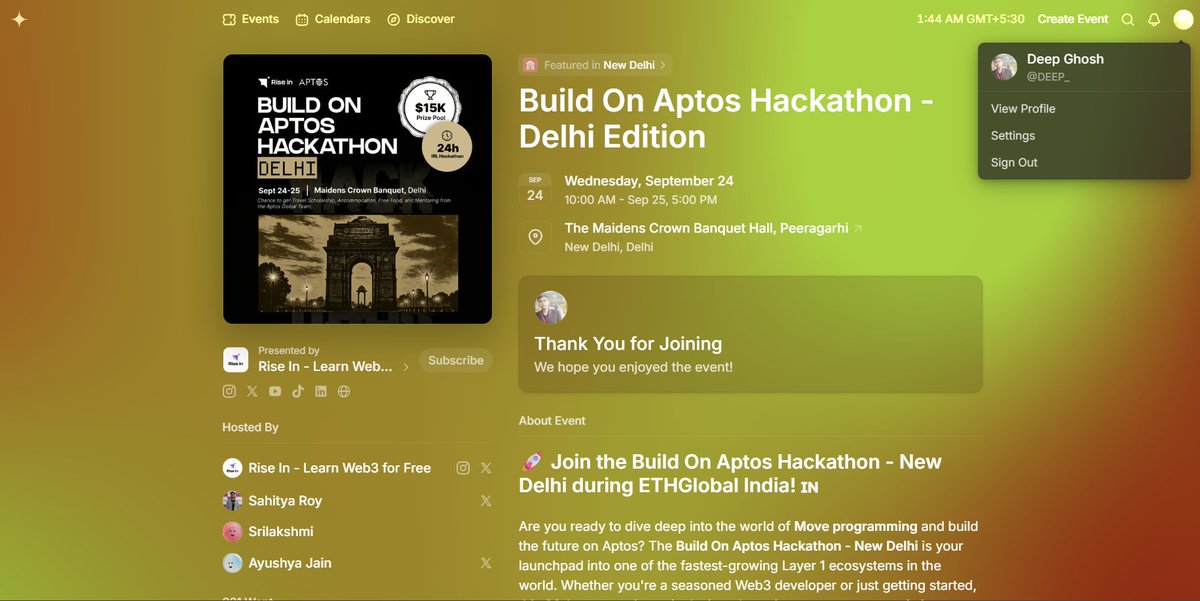1200x601 pixels.
Task: Click the TikTok icon
Action: (x=297, y=391)
